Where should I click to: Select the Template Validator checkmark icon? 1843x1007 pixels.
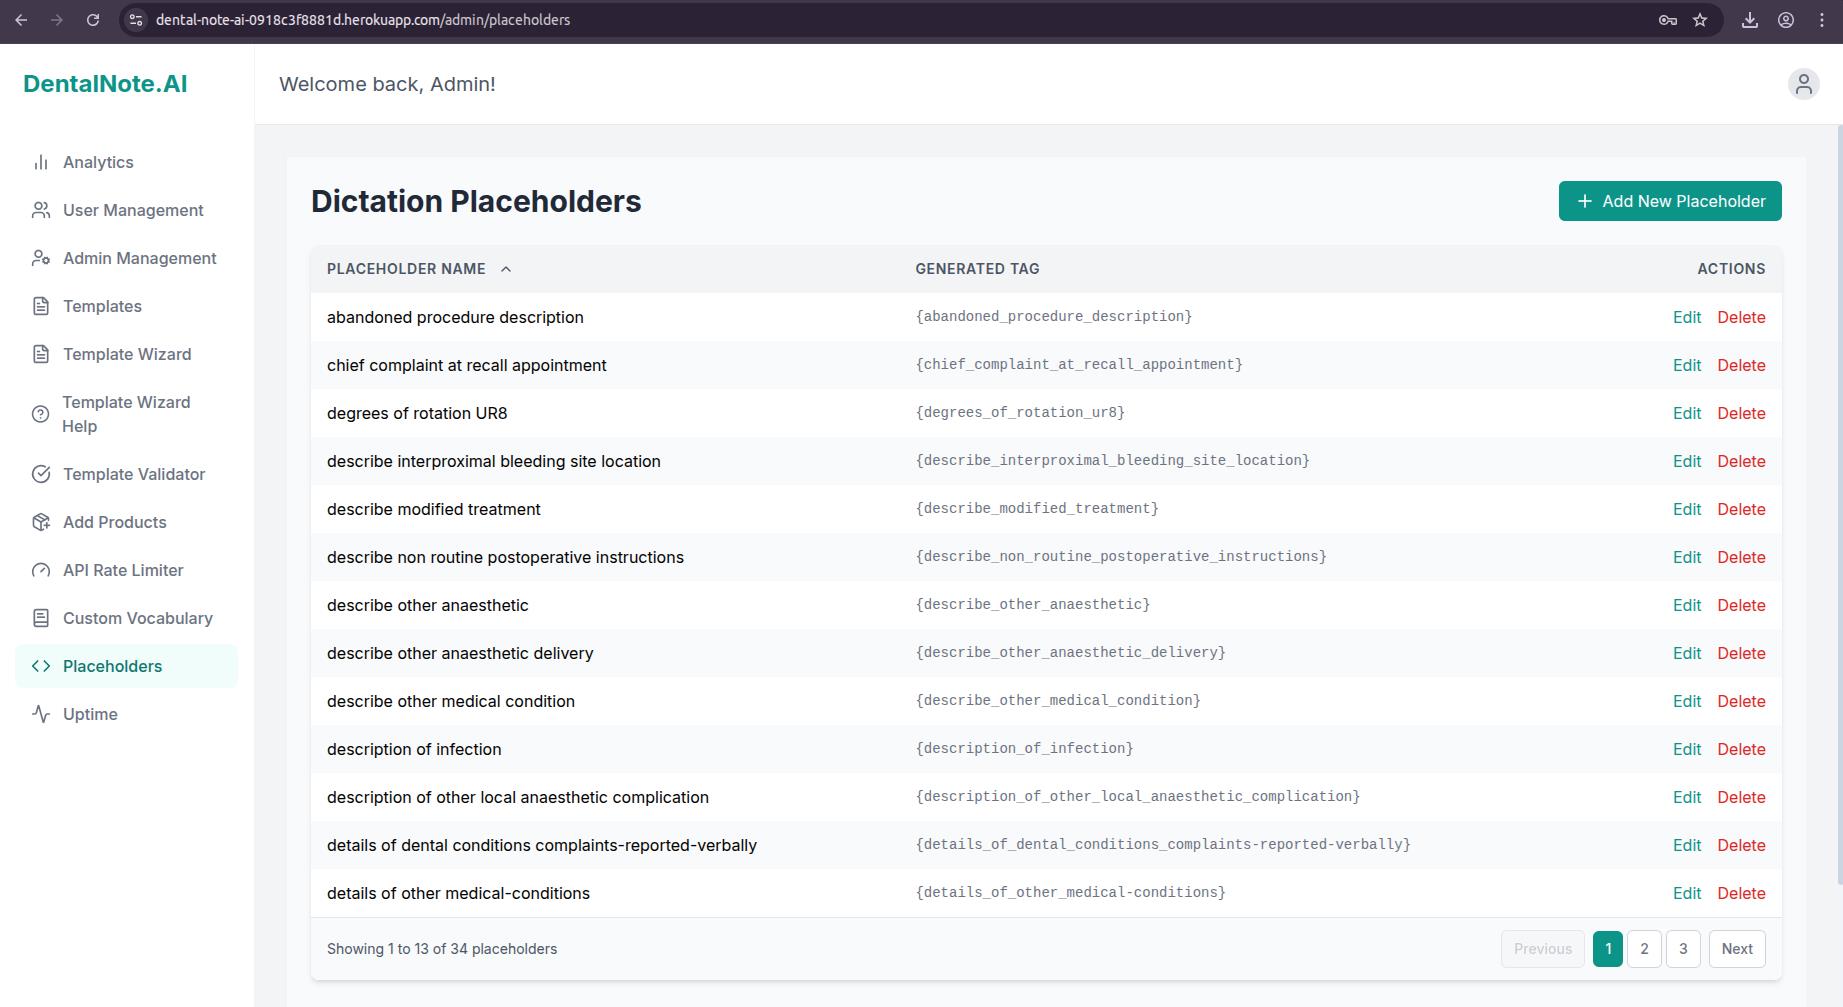click(41, 474)
